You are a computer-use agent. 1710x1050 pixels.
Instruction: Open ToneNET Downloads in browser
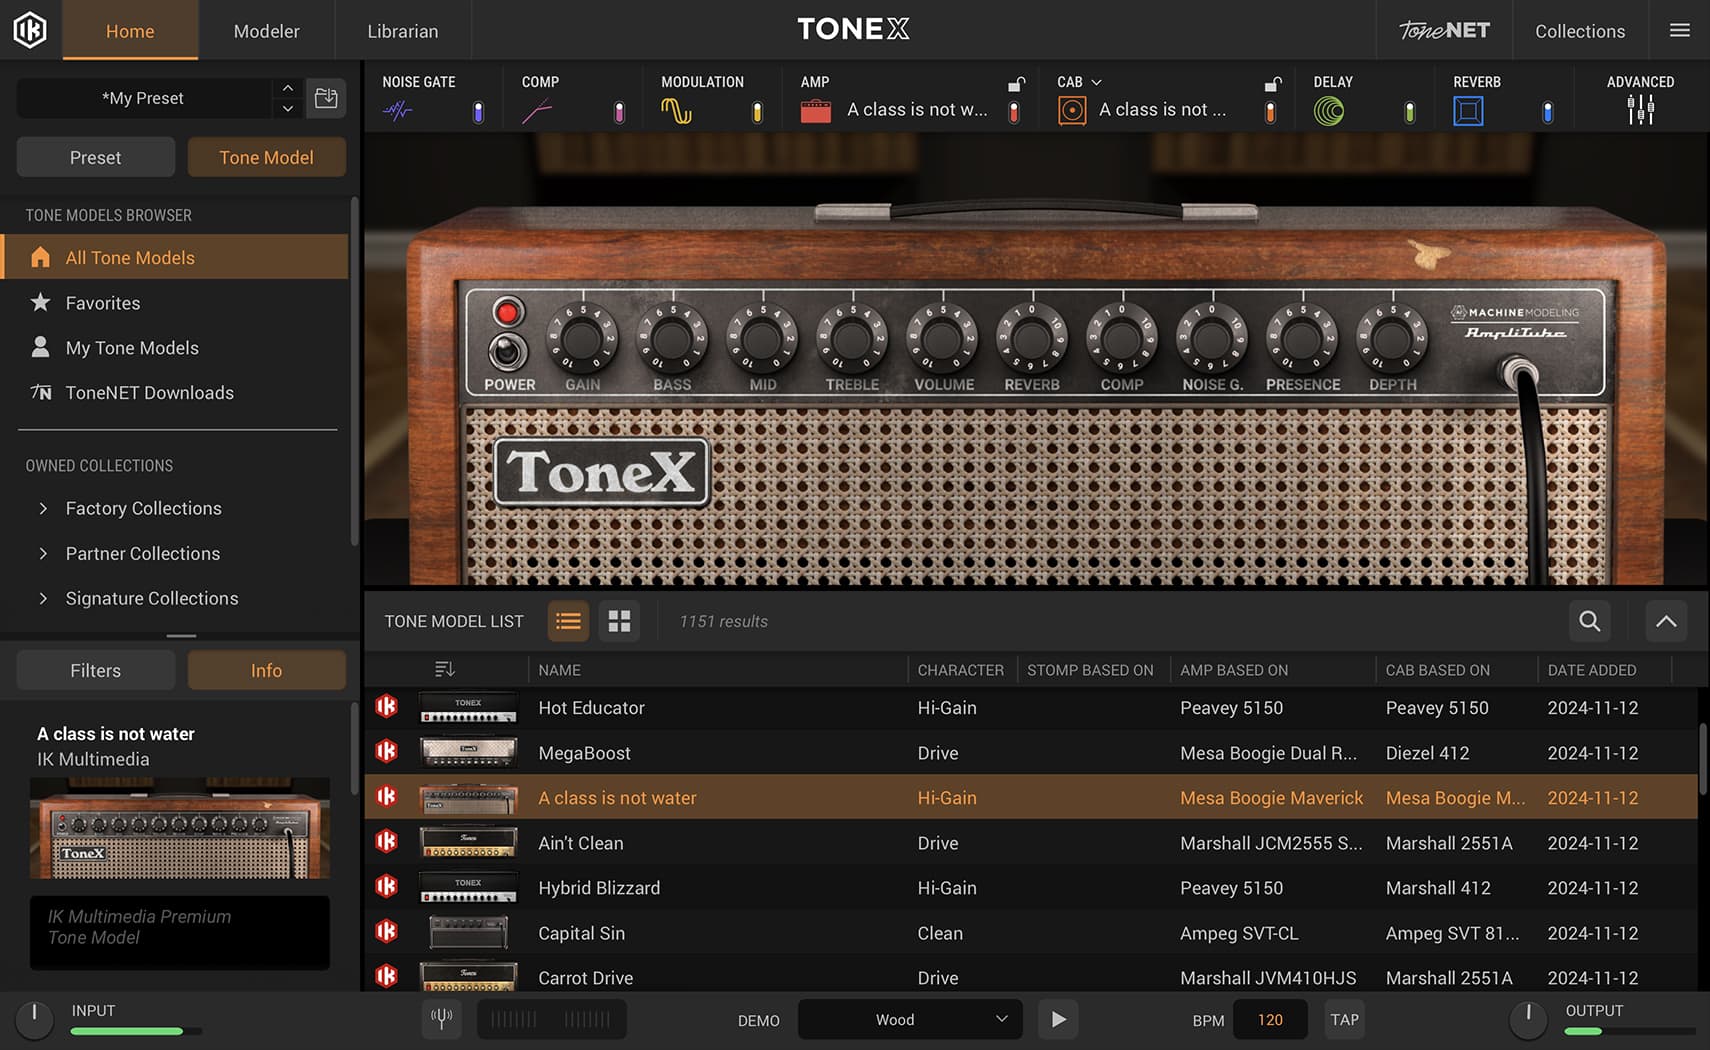click(x=176, y=392)
